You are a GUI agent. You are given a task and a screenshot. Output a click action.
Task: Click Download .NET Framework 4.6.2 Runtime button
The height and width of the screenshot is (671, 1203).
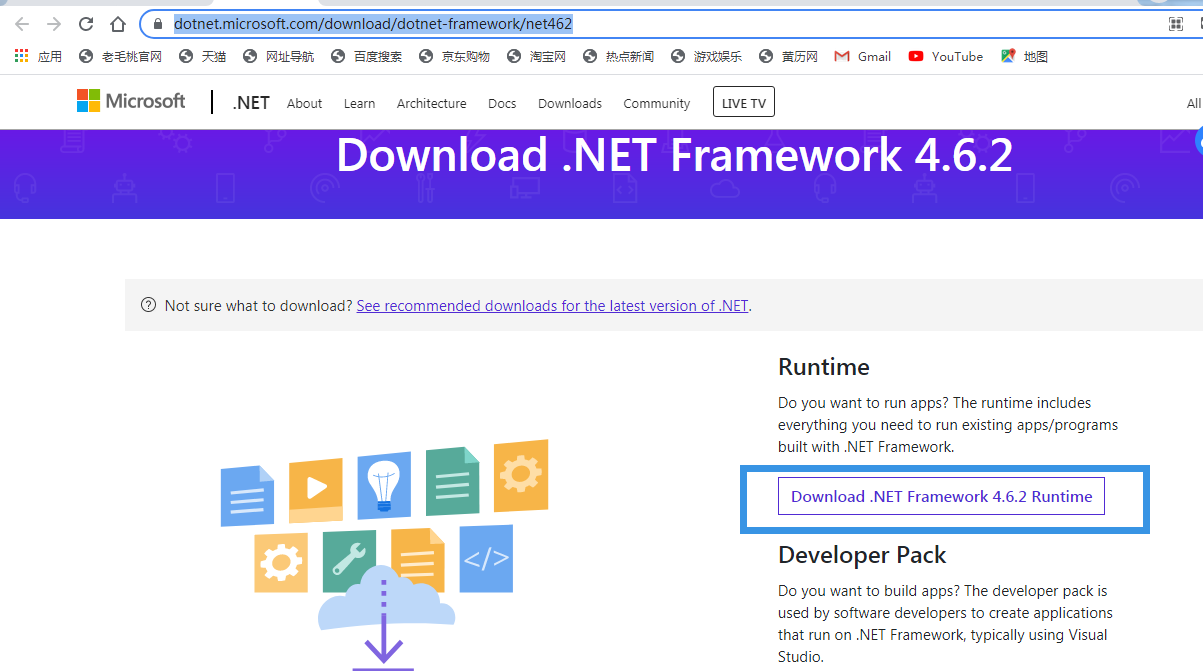[941, 496]
